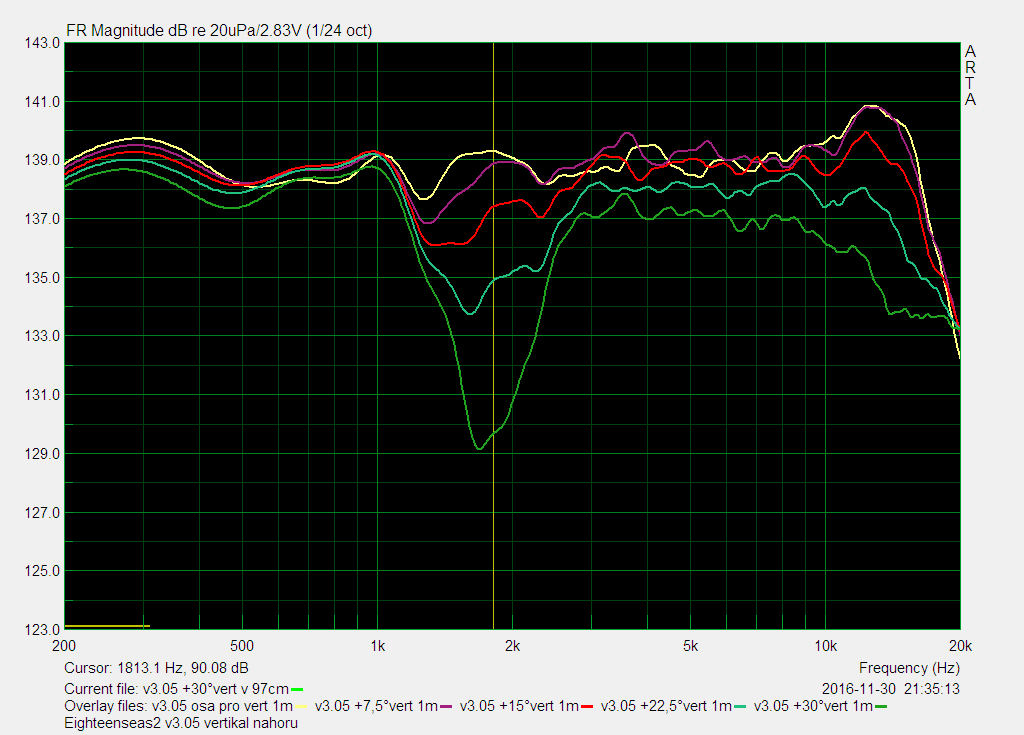The image size is (1024, 735).
Task: Click the '143.0' y-axis value
Action: click(x=42, y=43)
